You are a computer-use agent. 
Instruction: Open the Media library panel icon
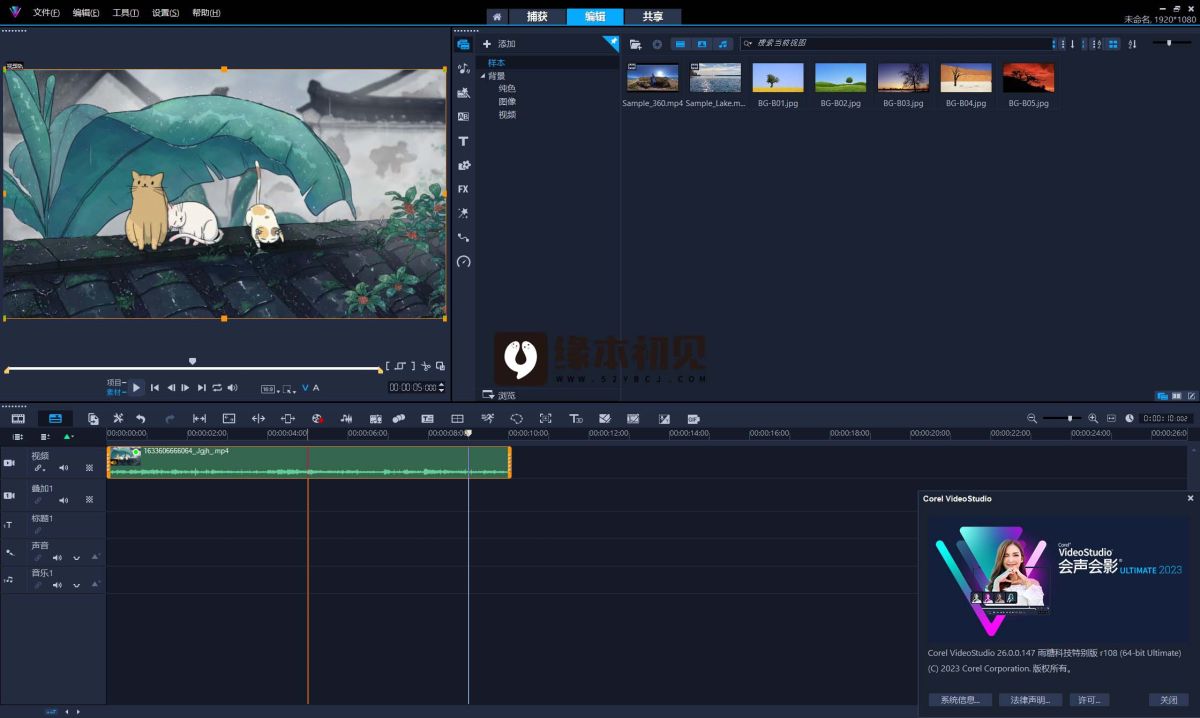[463, 44]
